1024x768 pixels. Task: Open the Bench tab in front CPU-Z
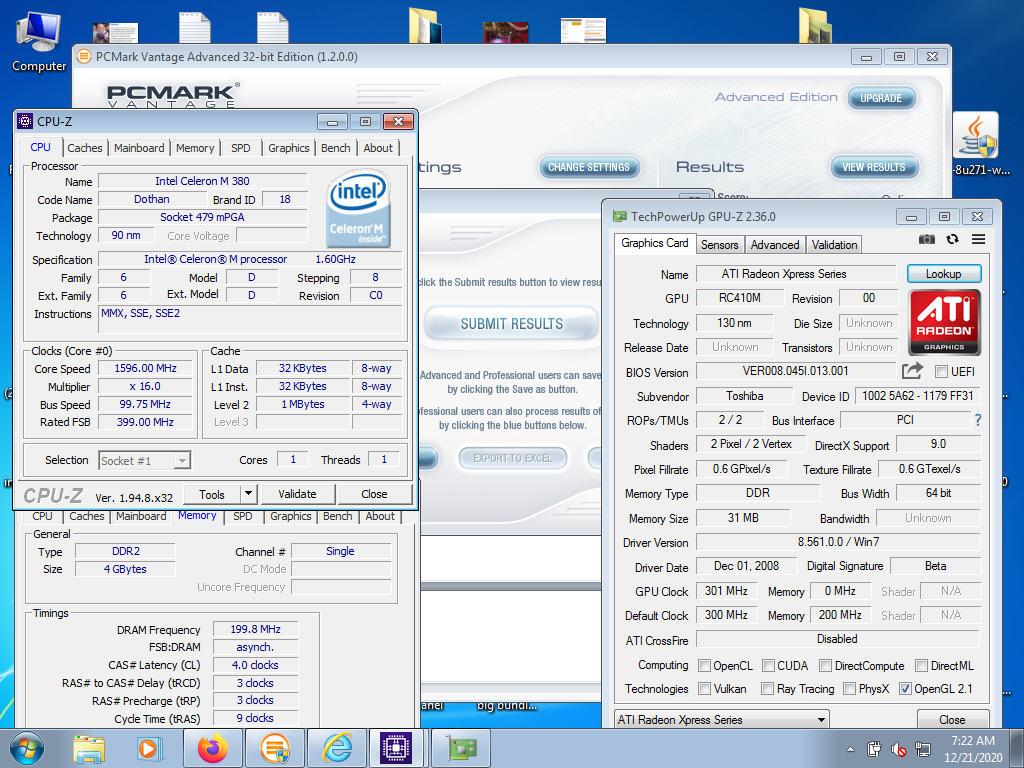[x=336, y=148]
